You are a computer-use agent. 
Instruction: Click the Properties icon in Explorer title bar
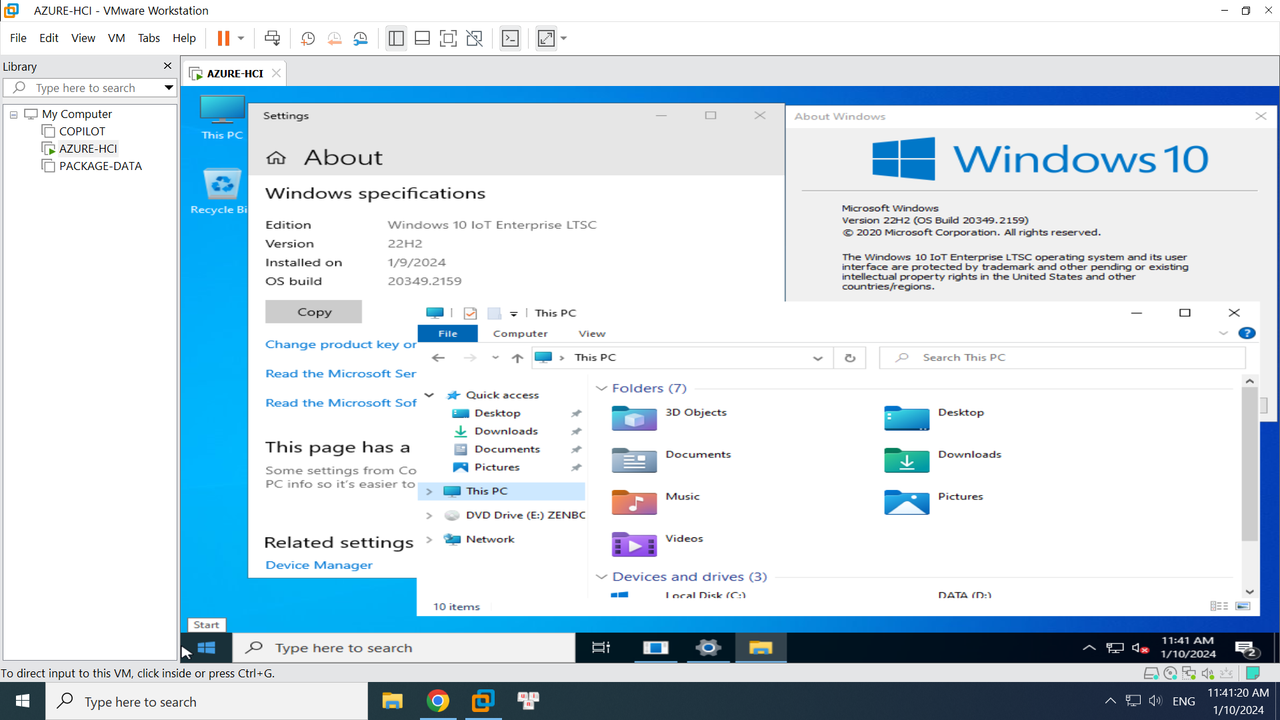click(470, 313)
